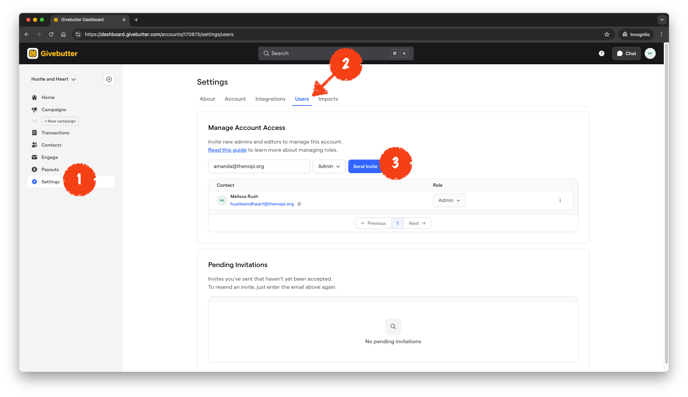Open the browser tab list chevron

(x=662, y=20)
